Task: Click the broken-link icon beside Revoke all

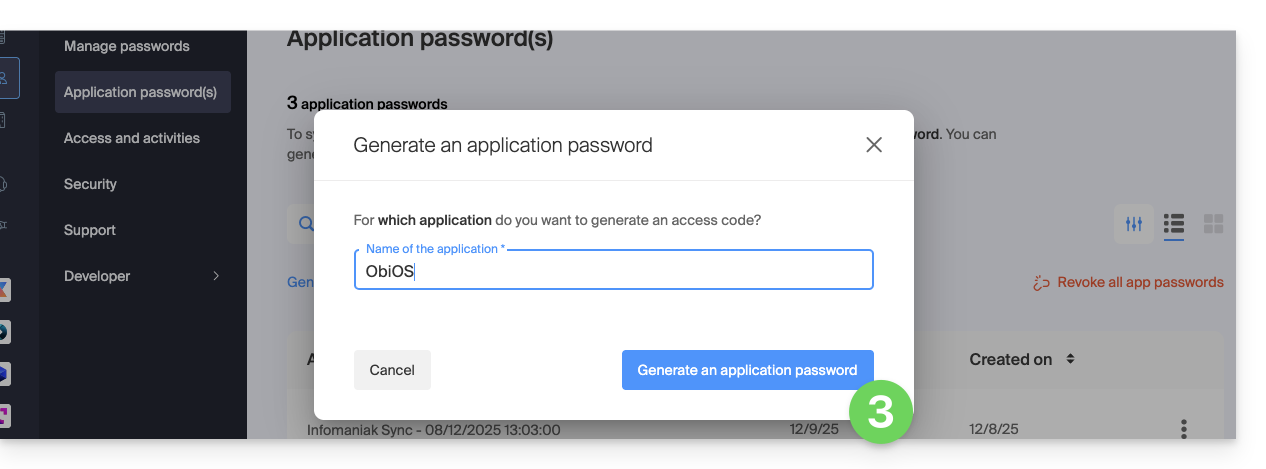Action: pos(1041,283)
